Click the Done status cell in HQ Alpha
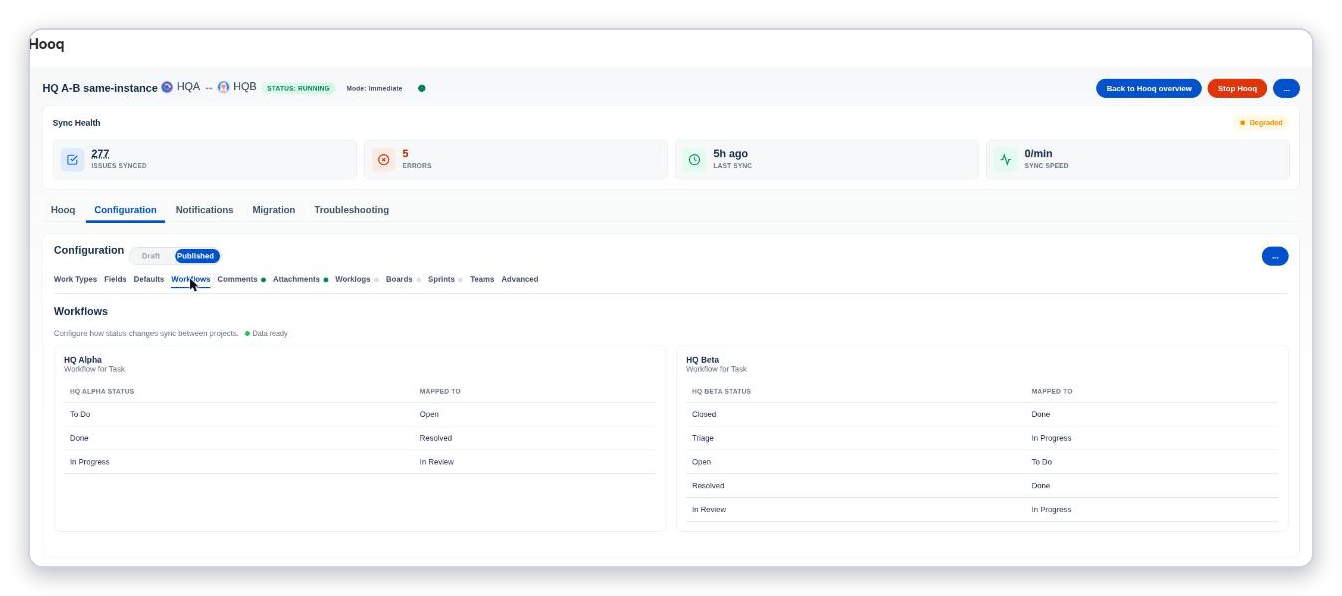The width and height of the screenshot is (1342, 596). (79, 438)
